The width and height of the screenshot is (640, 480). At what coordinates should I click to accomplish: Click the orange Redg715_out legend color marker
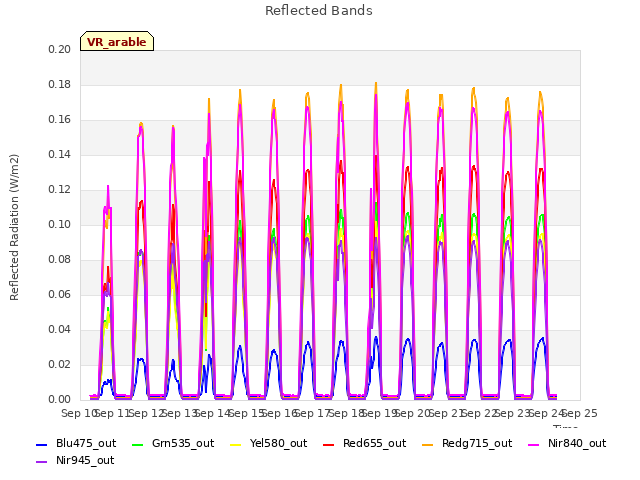428,444
